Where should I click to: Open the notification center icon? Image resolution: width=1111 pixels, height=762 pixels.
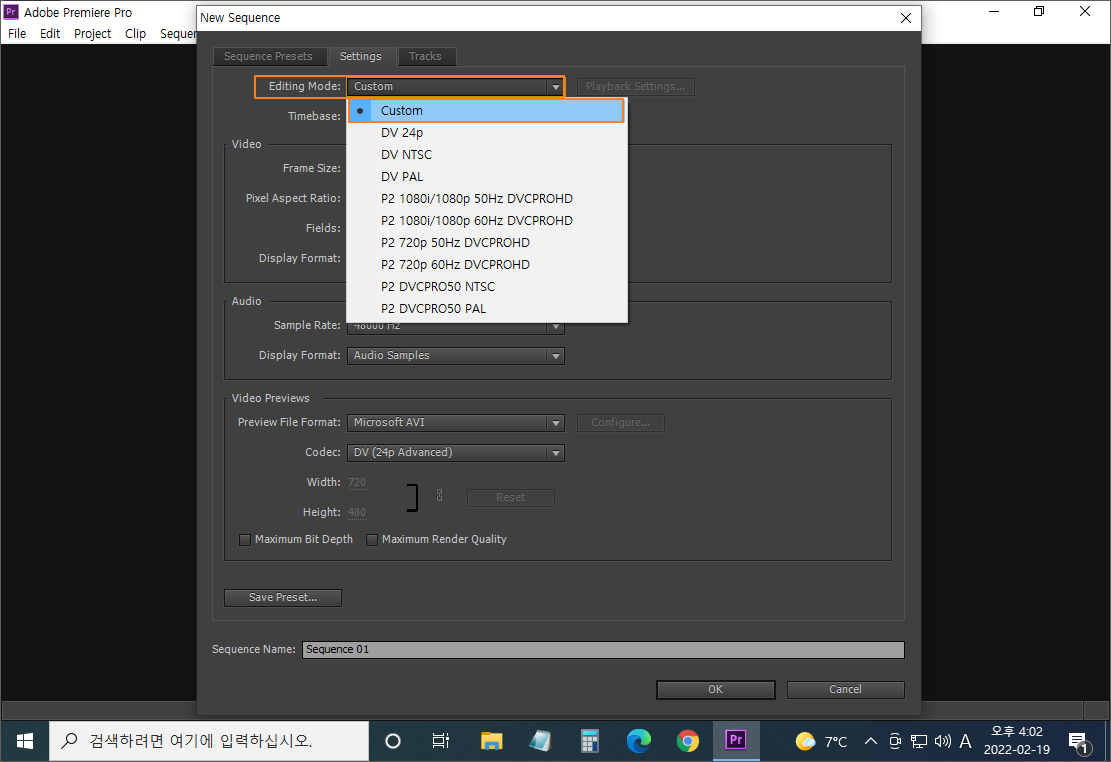click(1079, 742)
